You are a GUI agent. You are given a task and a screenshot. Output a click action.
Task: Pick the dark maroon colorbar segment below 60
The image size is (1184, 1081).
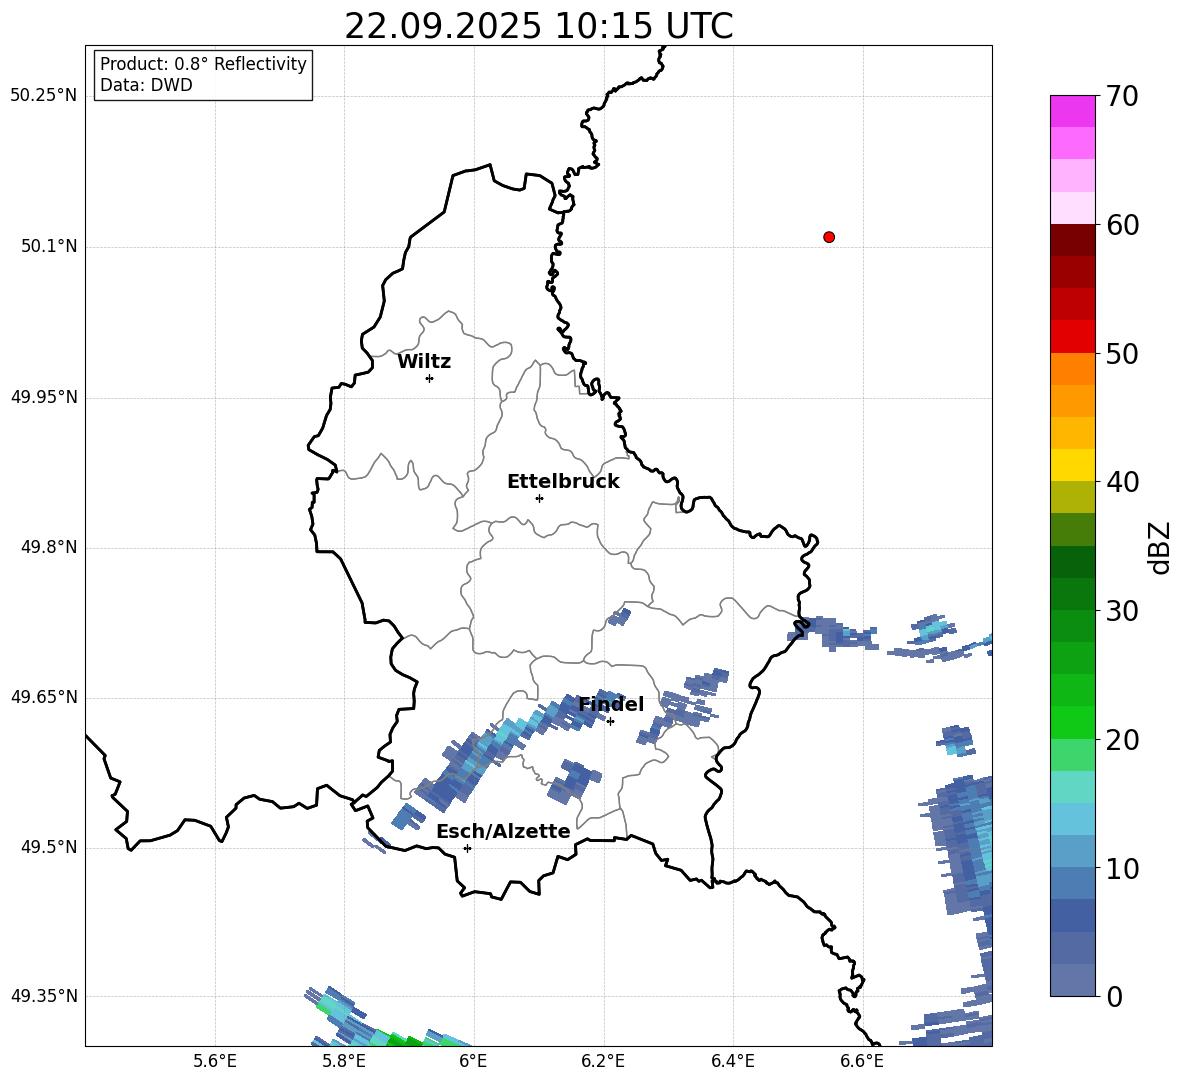1072,241
